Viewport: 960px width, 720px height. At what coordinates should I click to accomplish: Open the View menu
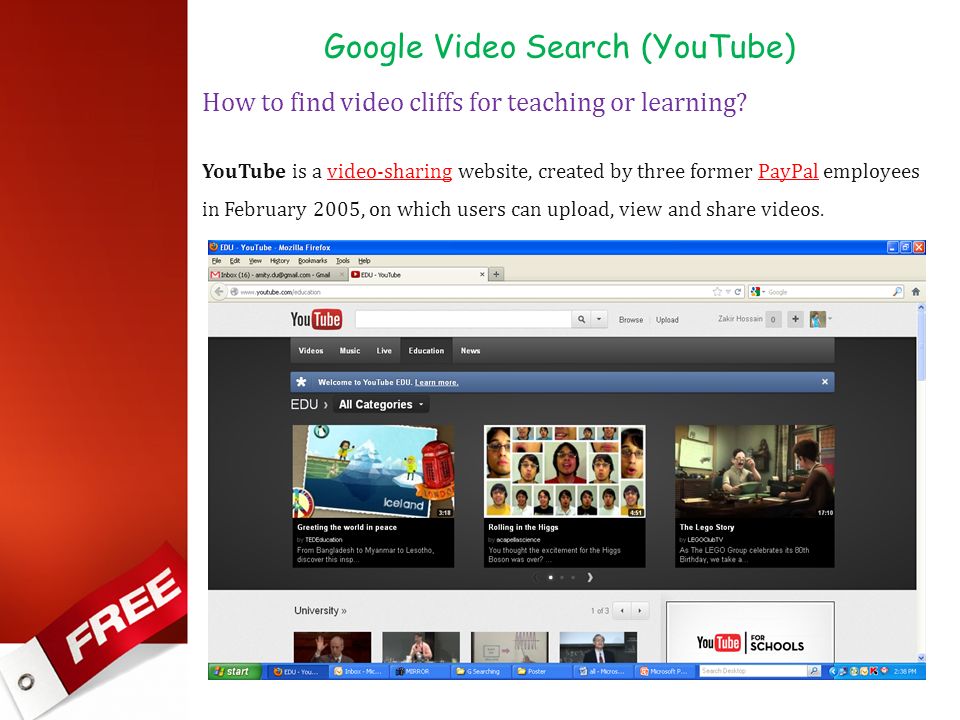[255, 260]
